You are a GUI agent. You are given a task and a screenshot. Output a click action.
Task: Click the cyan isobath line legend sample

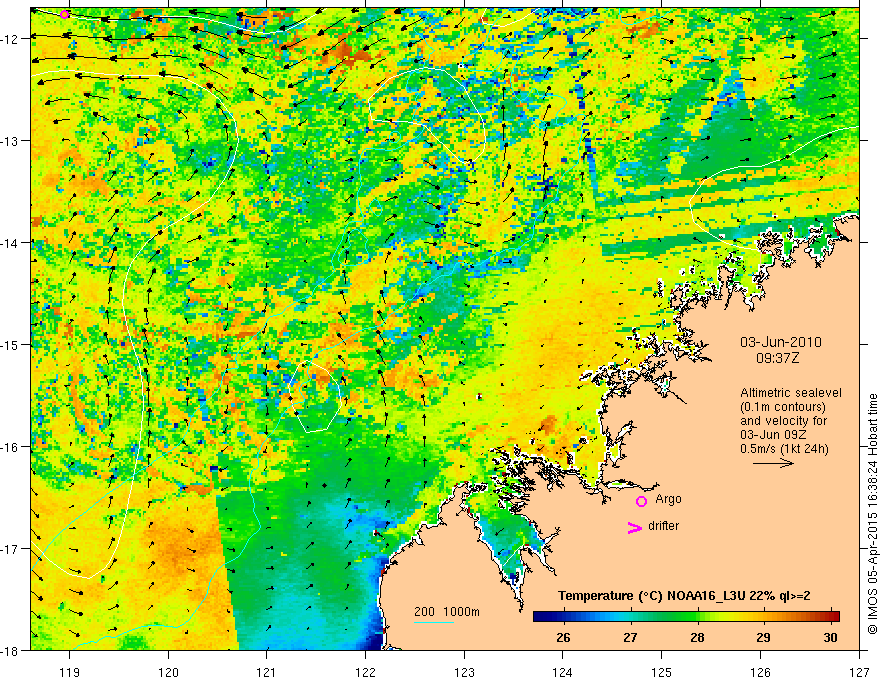pyautogui.click(x=434, y=622)
